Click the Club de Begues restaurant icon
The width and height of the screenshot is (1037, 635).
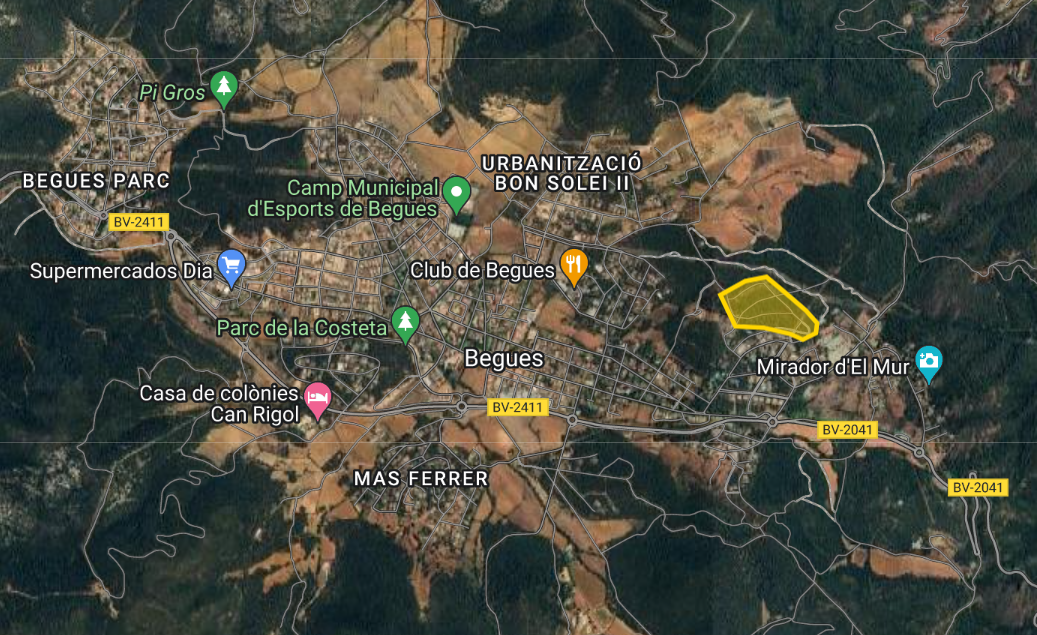[574, 267]
